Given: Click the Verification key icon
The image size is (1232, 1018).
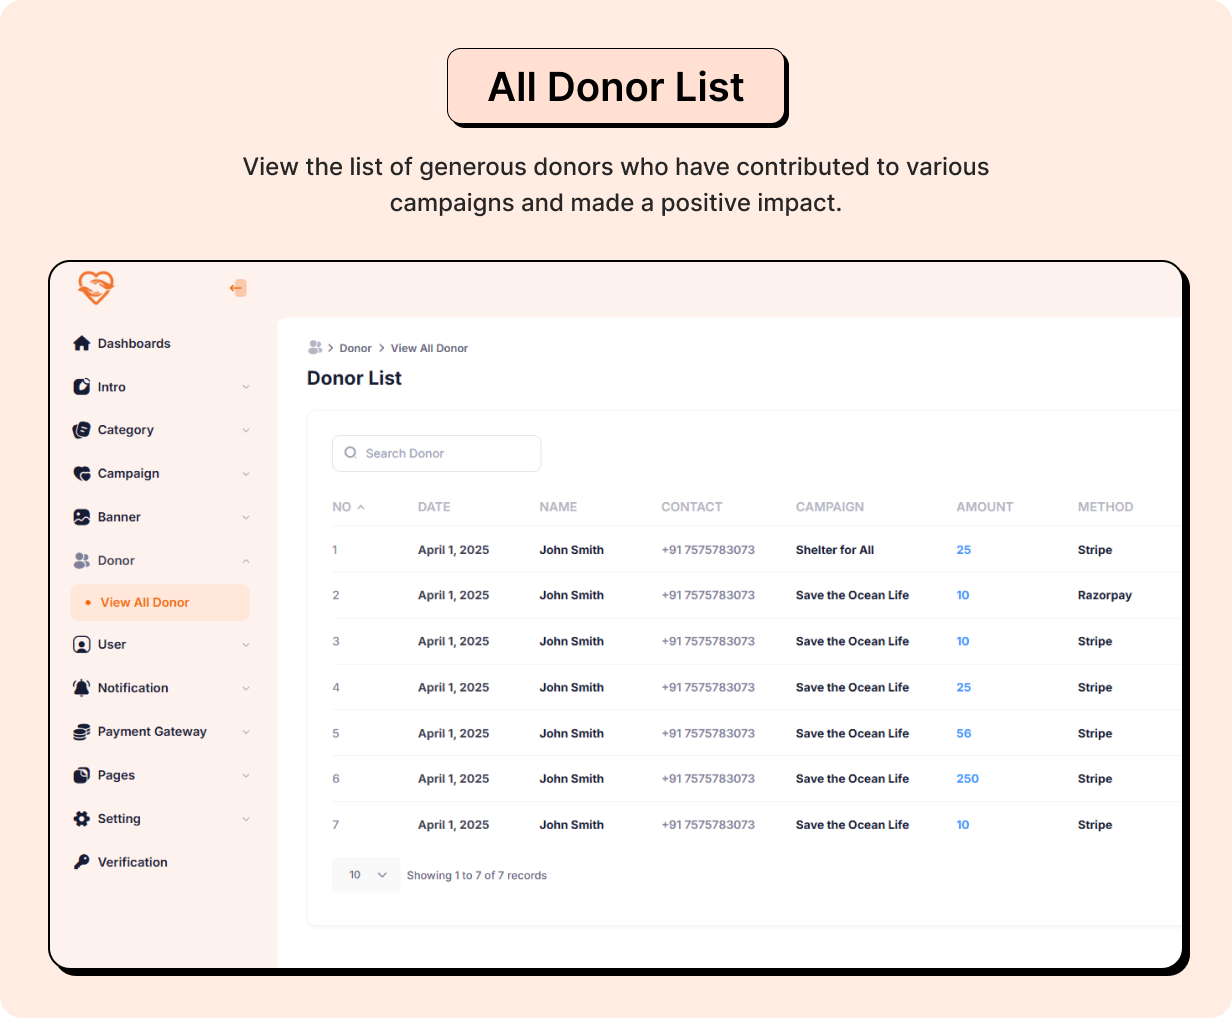Looking at the screenshot, I should pyautogui.click(x=81, y=861).
